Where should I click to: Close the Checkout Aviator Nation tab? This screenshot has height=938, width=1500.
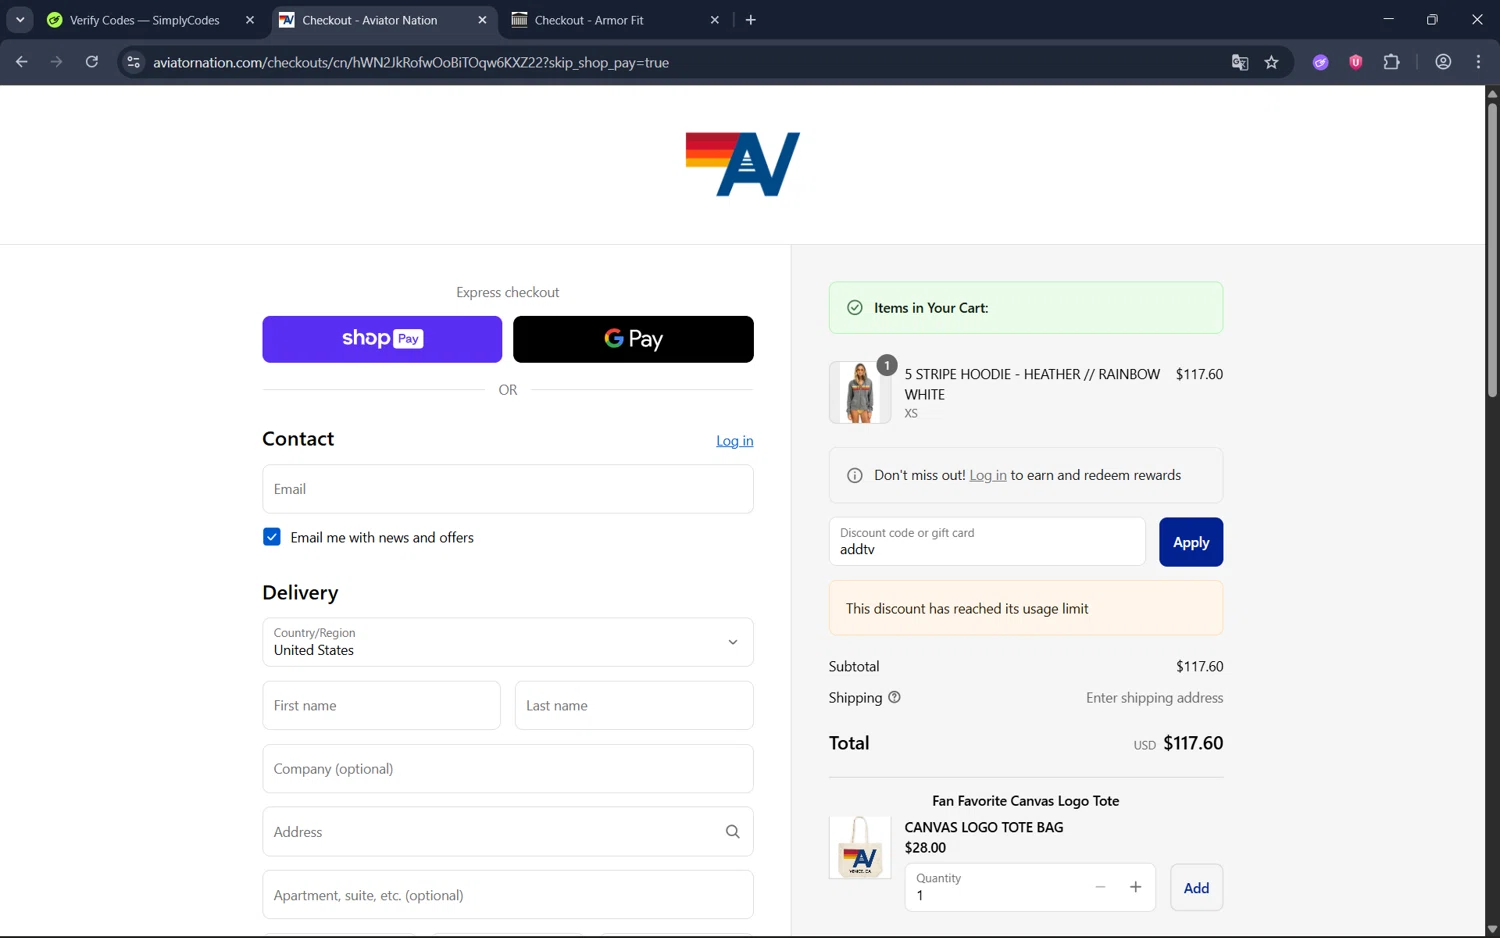tap(482, 20)
